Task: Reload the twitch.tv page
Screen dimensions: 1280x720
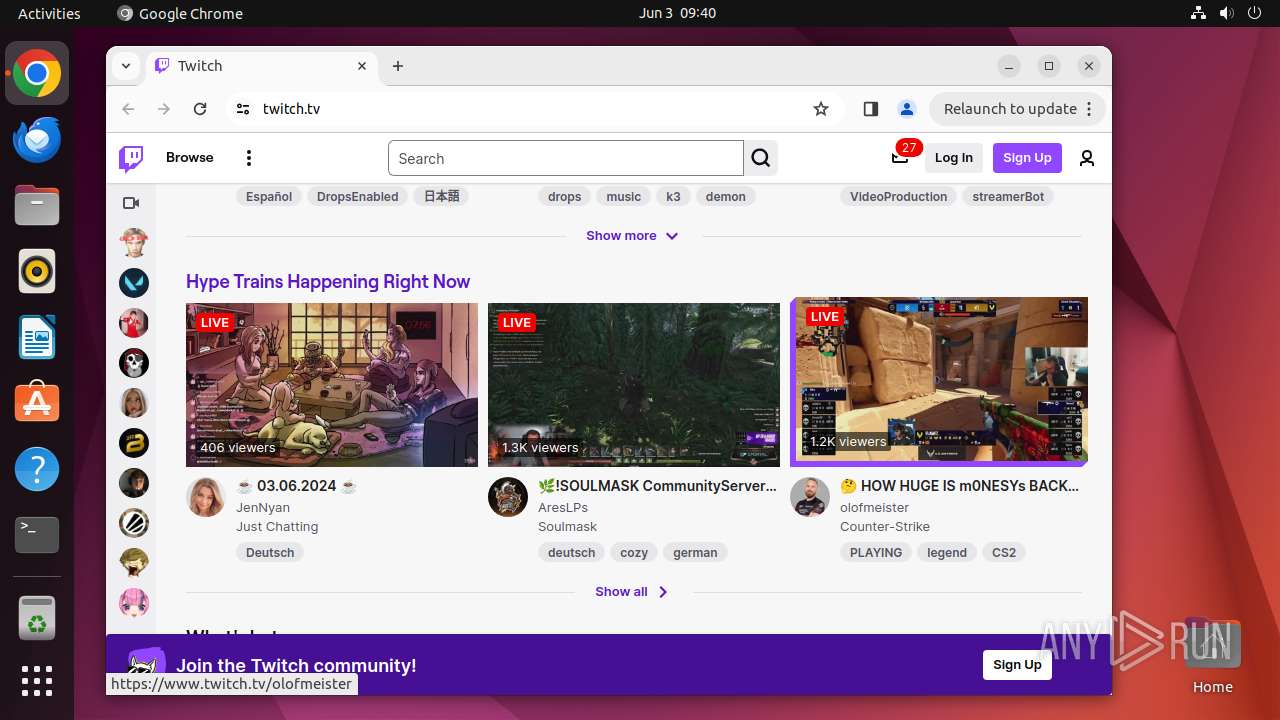Action: pos(200,109)
